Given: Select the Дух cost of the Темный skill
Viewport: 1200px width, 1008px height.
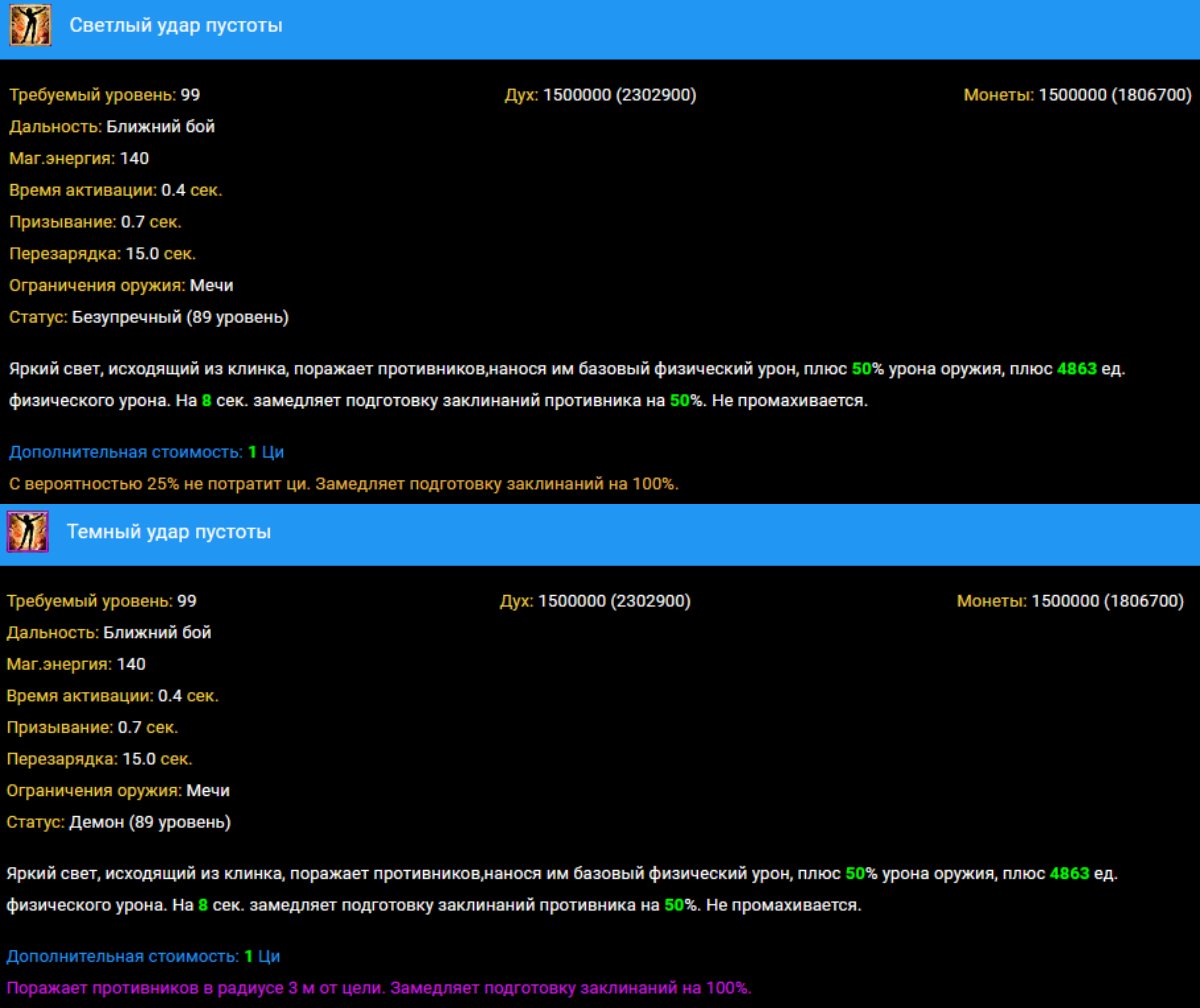Looking at the screenshot, I should tap(595, 601).
